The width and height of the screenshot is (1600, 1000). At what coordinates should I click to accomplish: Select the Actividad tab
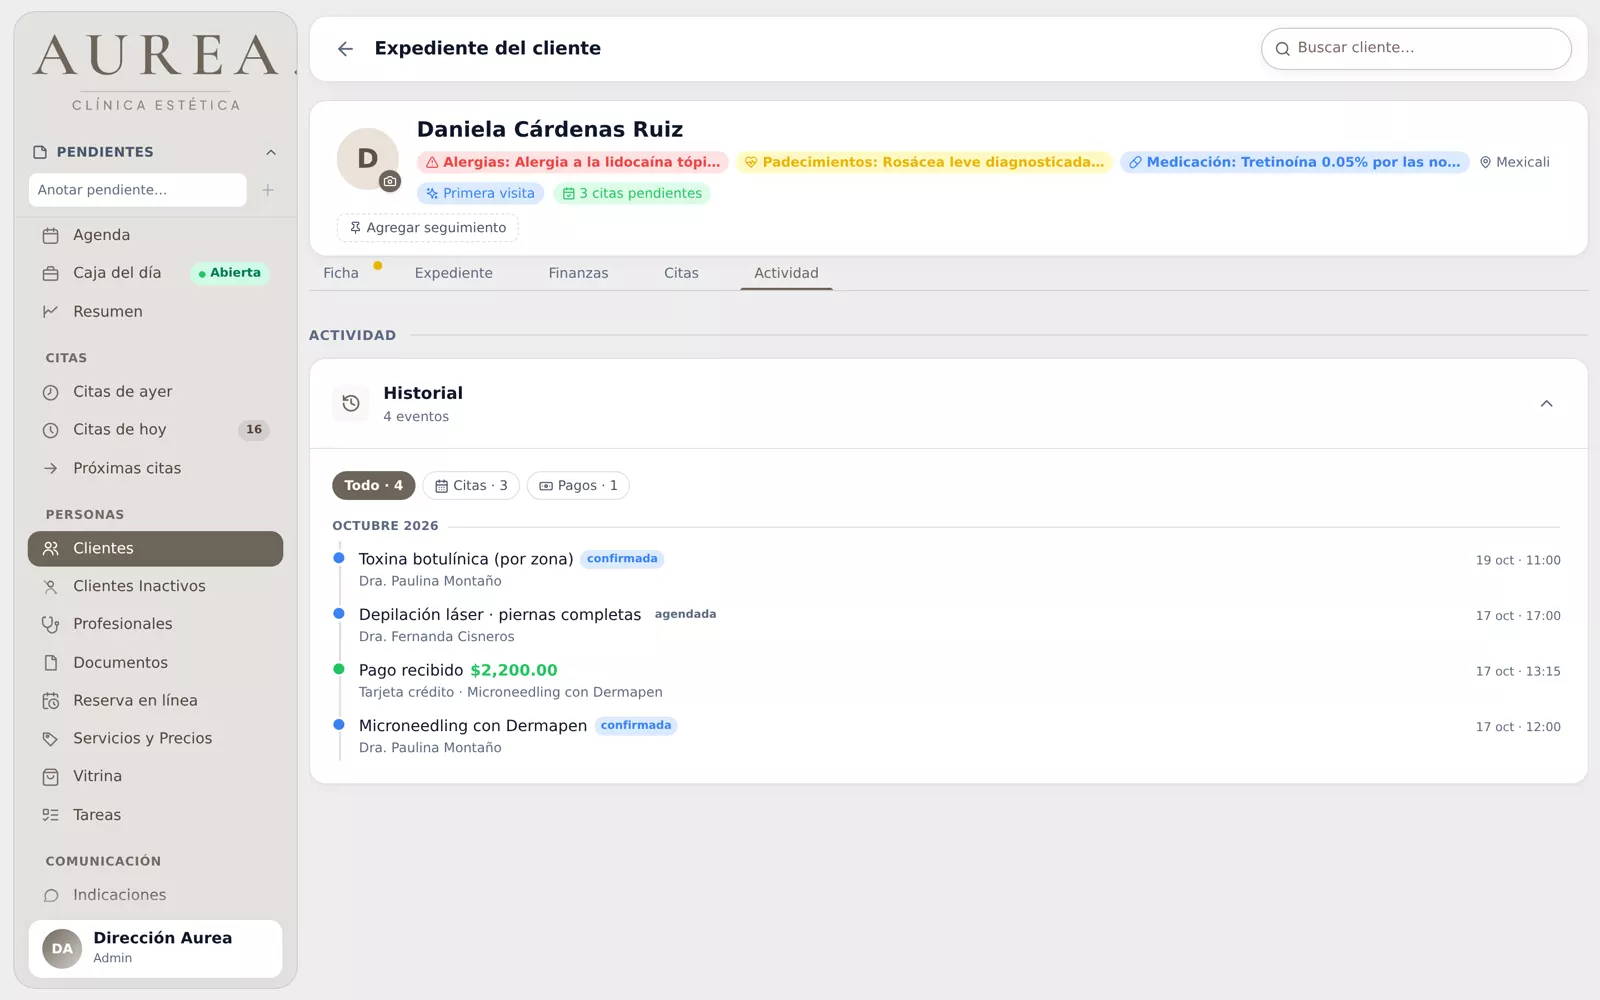(x=786, y=273)
